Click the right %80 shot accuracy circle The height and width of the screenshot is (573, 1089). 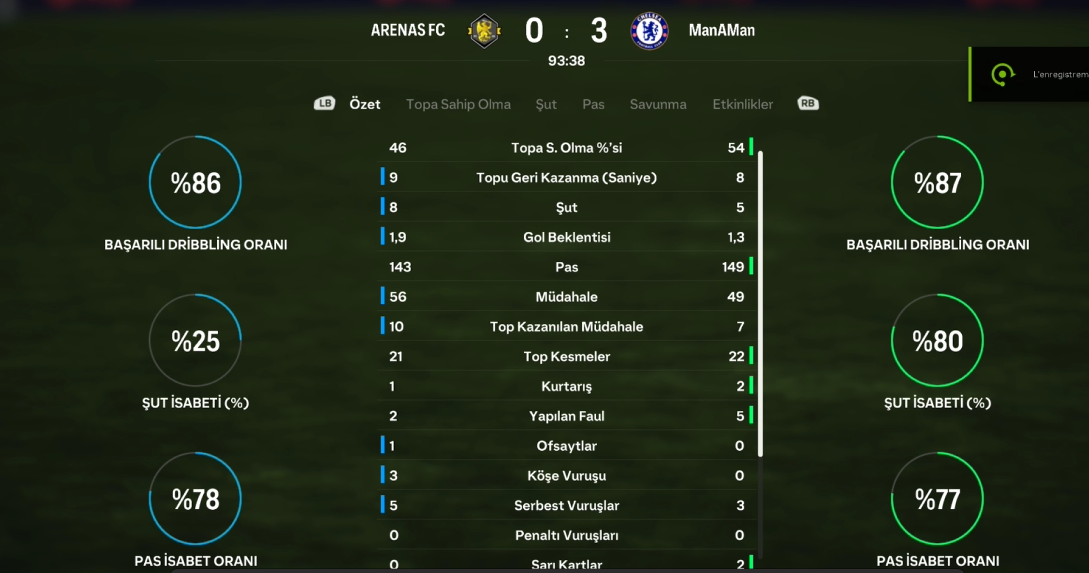(x=937, y=340)
